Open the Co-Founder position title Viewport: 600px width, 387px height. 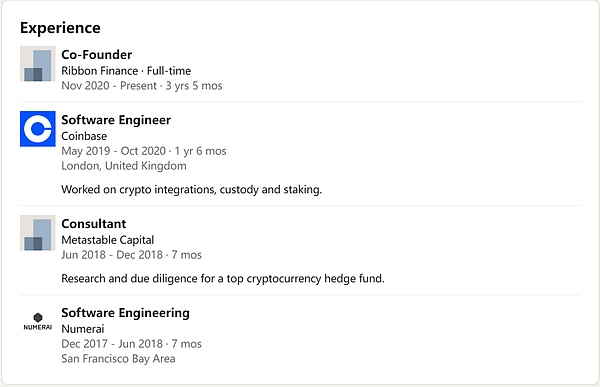click(x=96, y=54)
